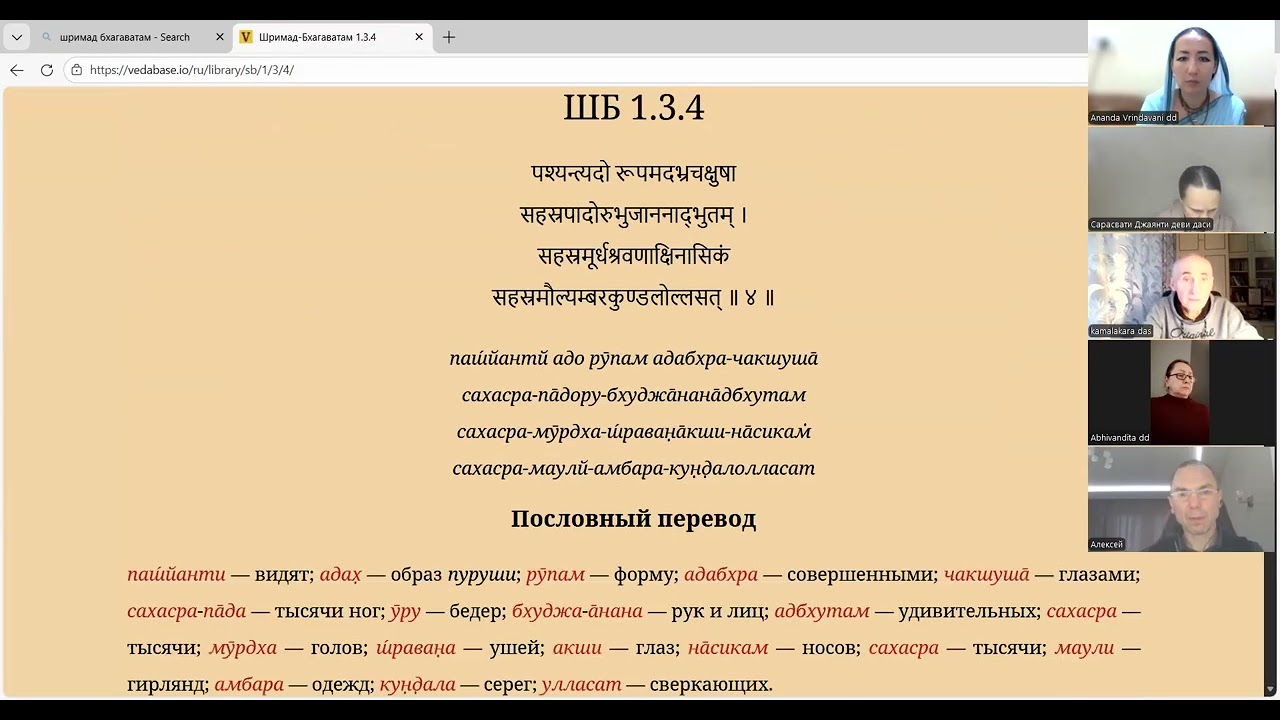Viewport: 1280px width, 720px height.
Task: Close the 'шримад бхагаватам - Search' tab
Action: (220, 37)
